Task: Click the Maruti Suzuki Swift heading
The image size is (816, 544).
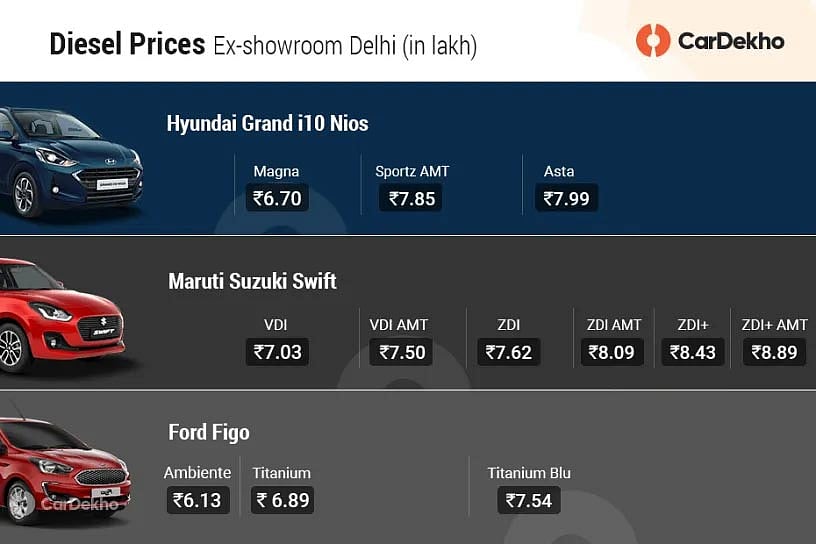Action: [252, 281]
